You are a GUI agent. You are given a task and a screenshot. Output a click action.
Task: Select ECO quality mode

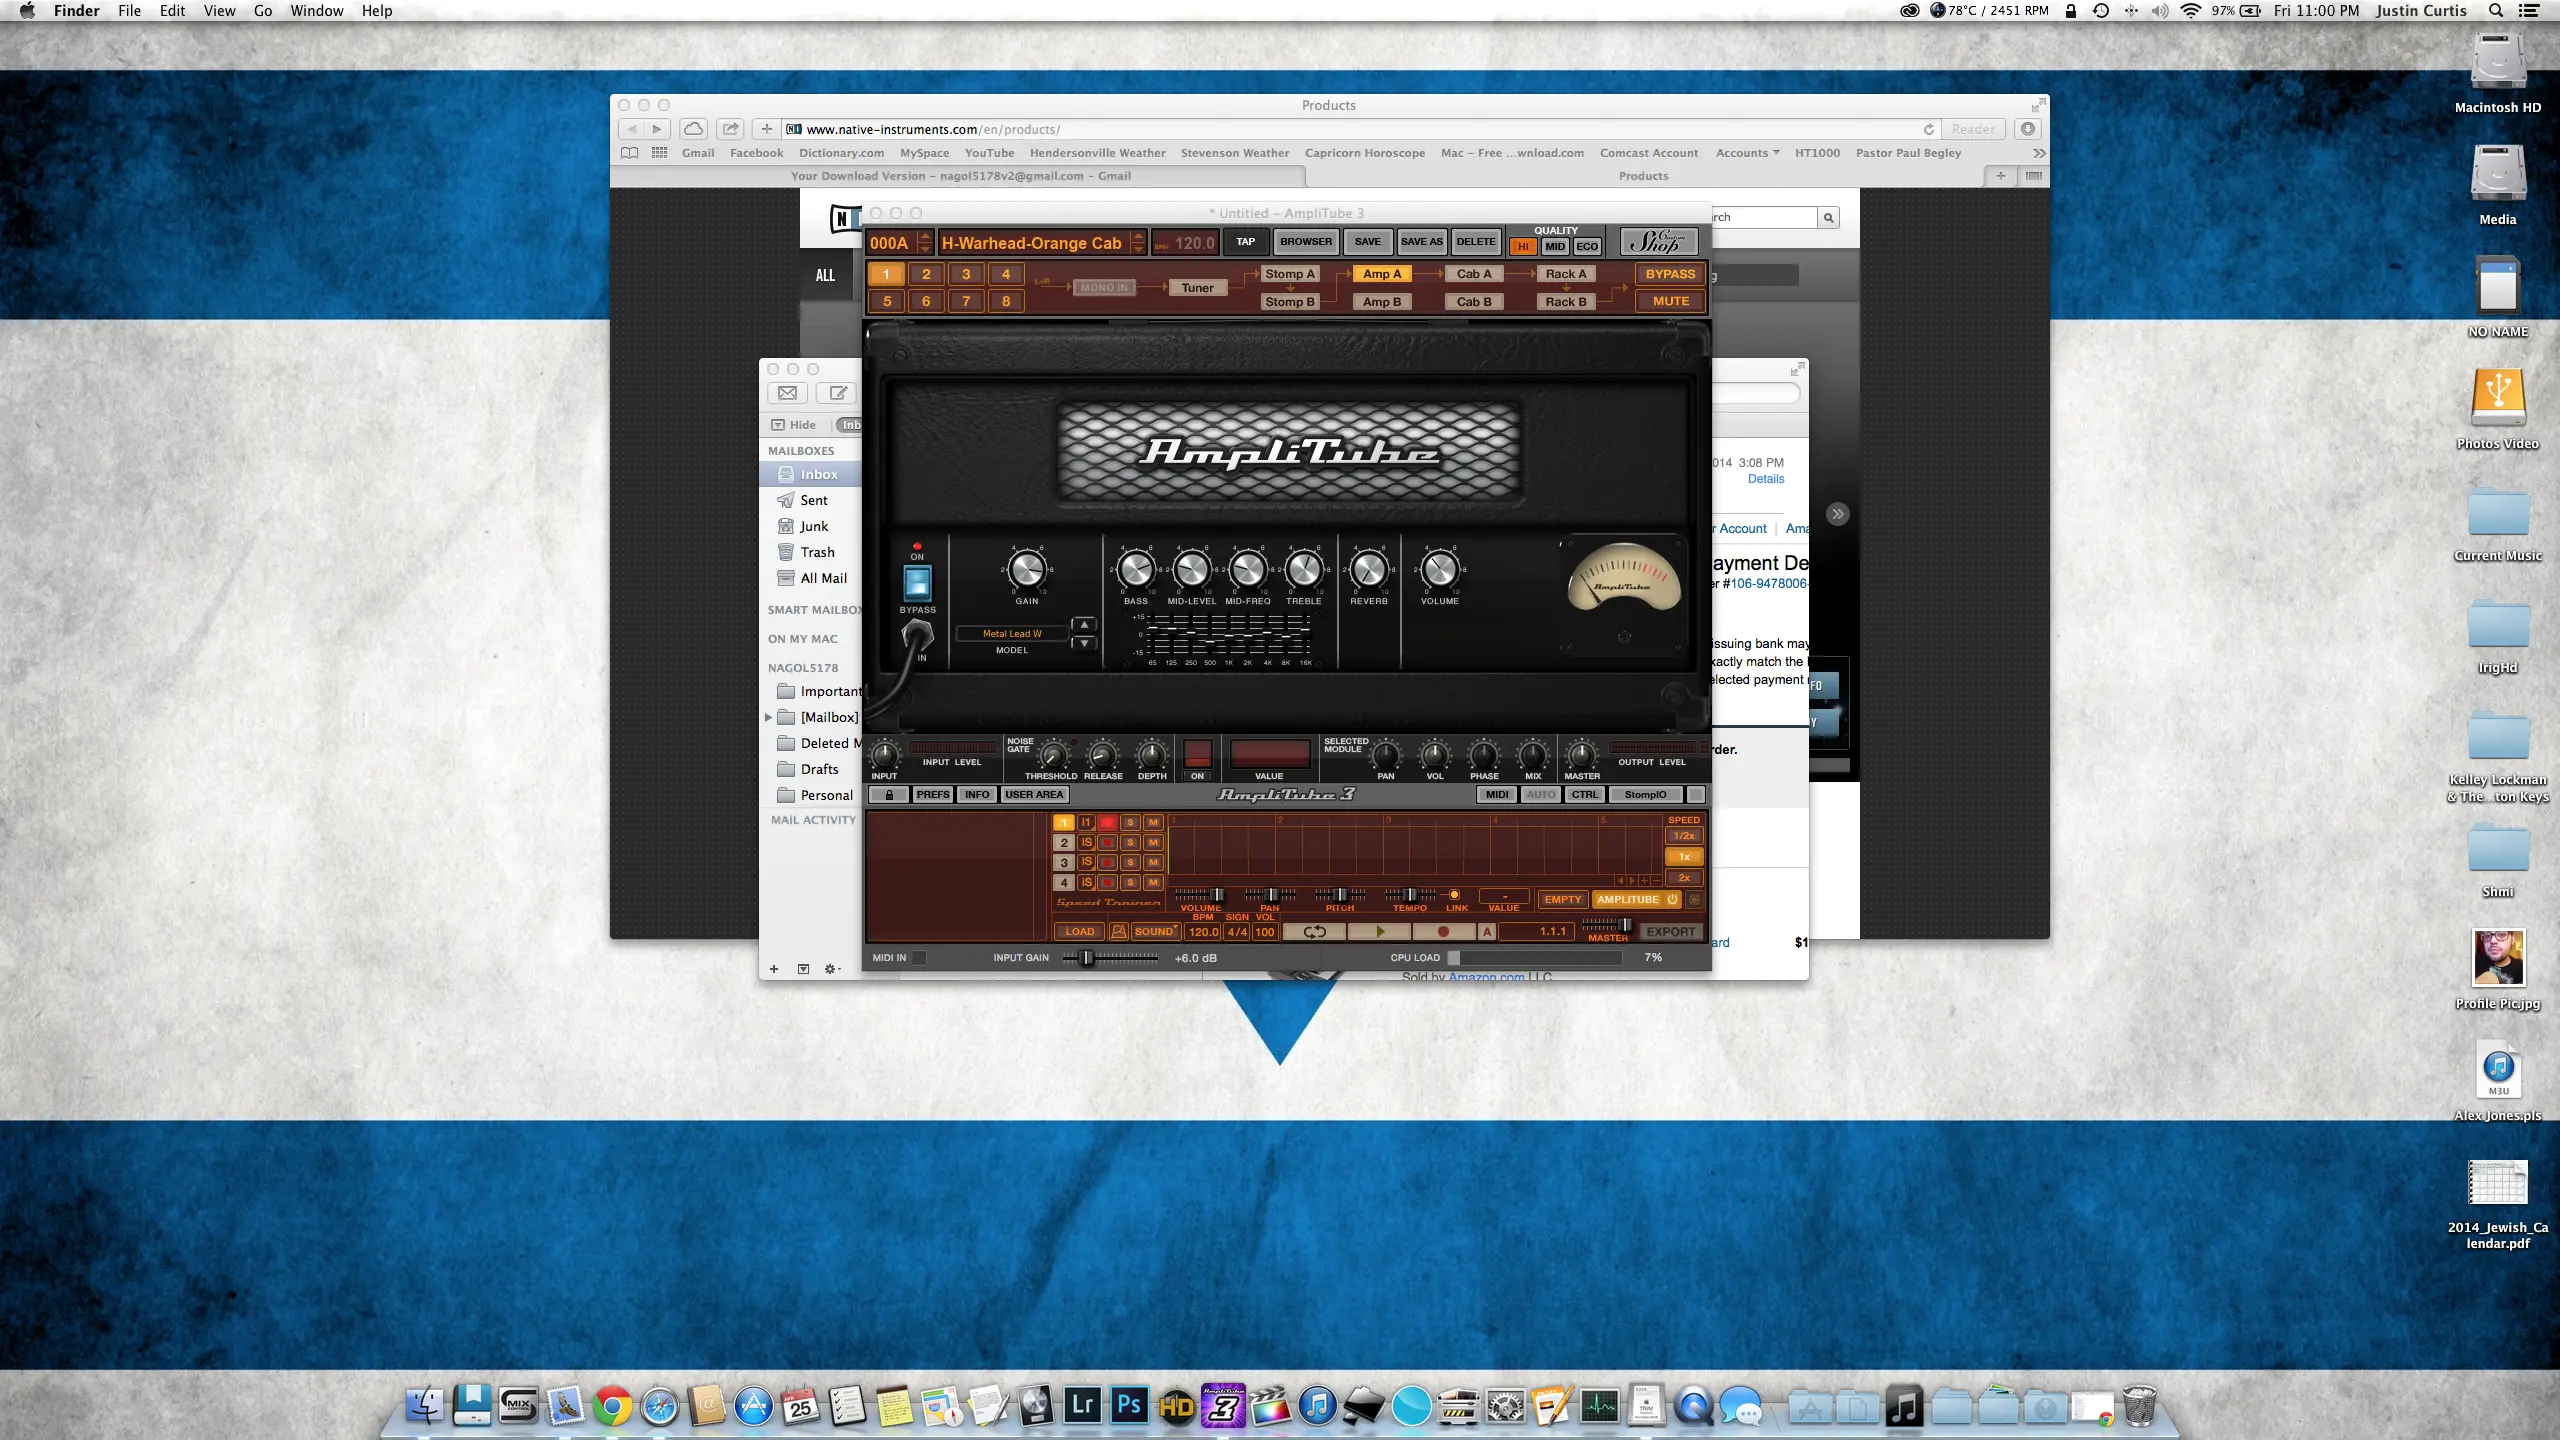(1587, 246)
